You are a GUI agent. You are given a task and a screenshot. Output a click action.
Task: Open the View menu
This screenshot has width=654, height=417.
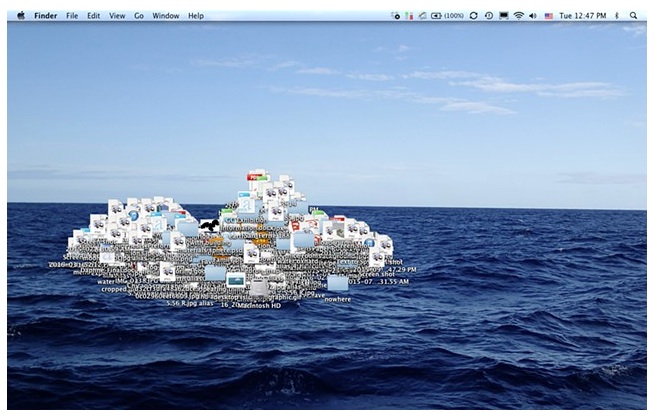click(117, 16)
